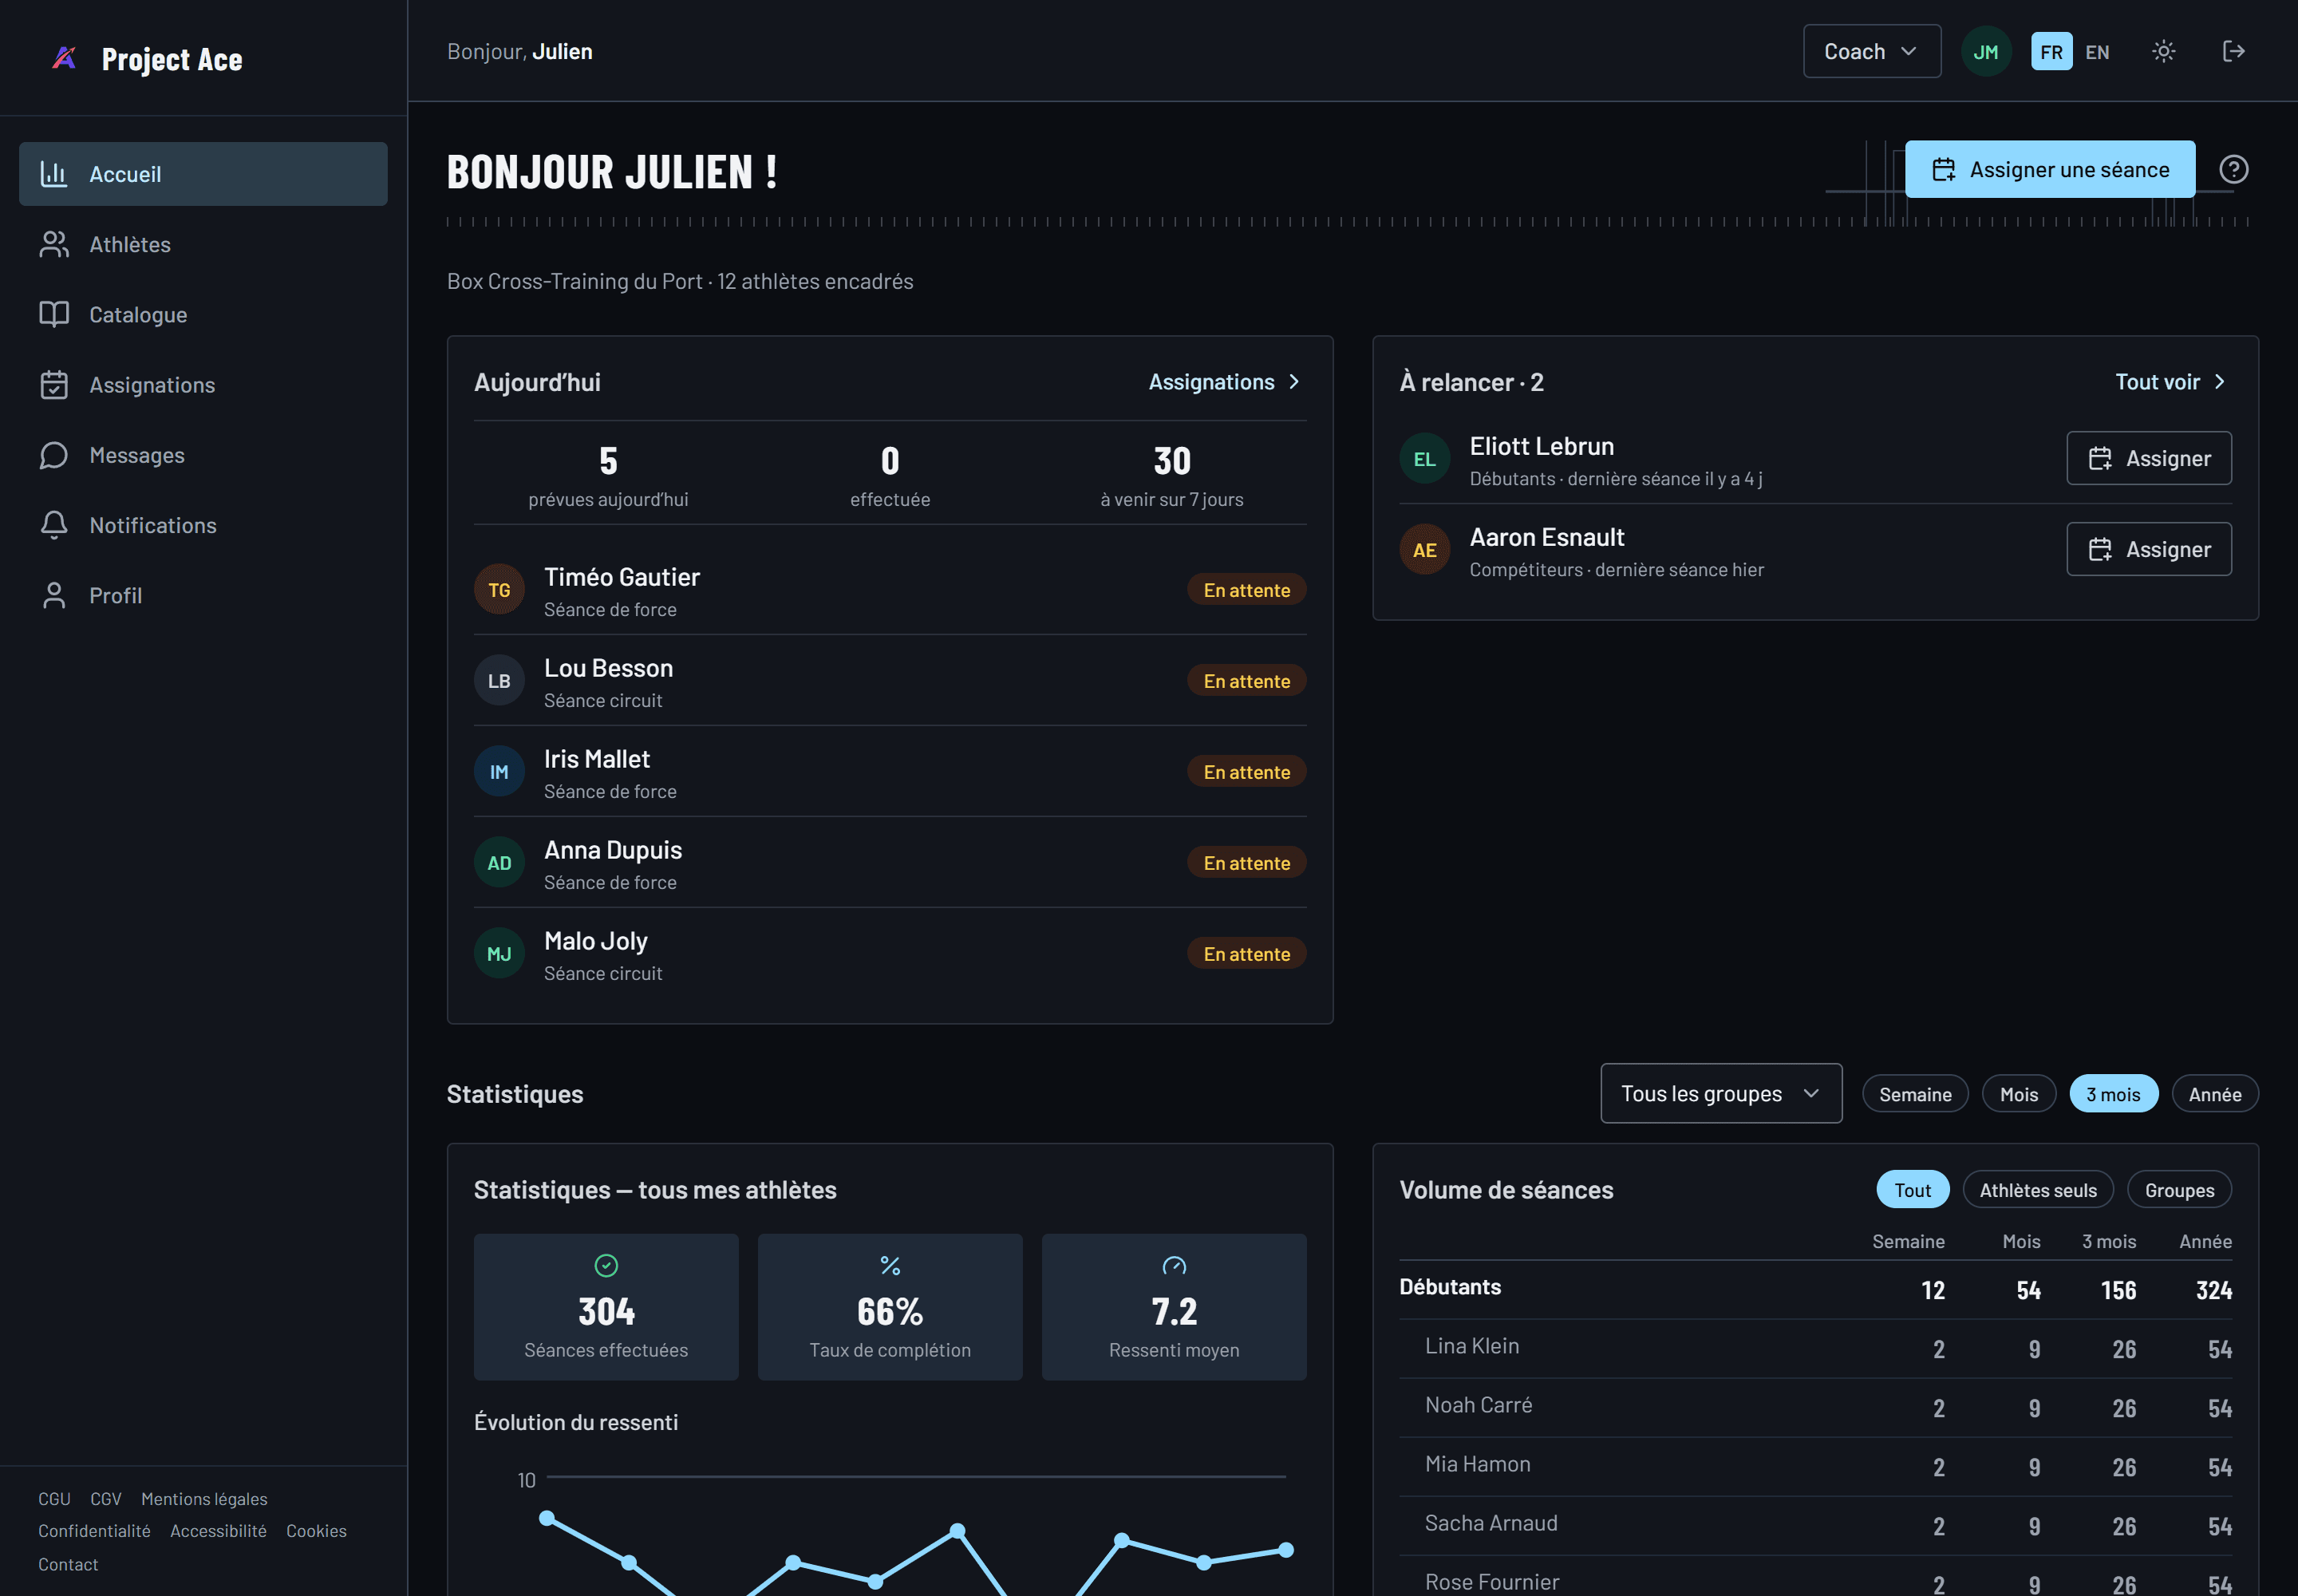
Task: Open the Mentions légales footer link
Action: tap(204, 1498)
